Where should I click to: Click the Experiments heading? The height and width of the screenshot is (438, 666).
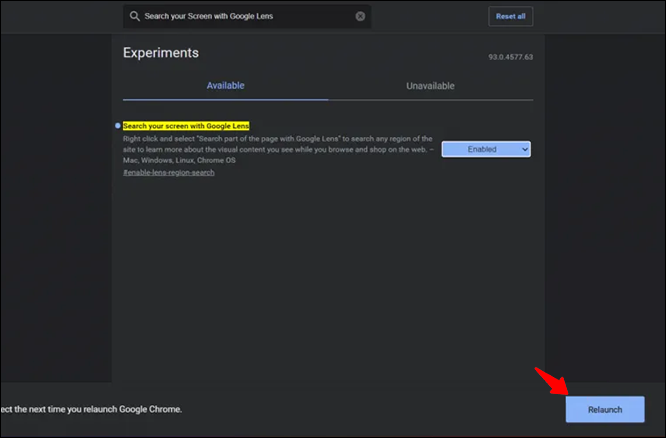pyautogui.click(x=161, y=53)
